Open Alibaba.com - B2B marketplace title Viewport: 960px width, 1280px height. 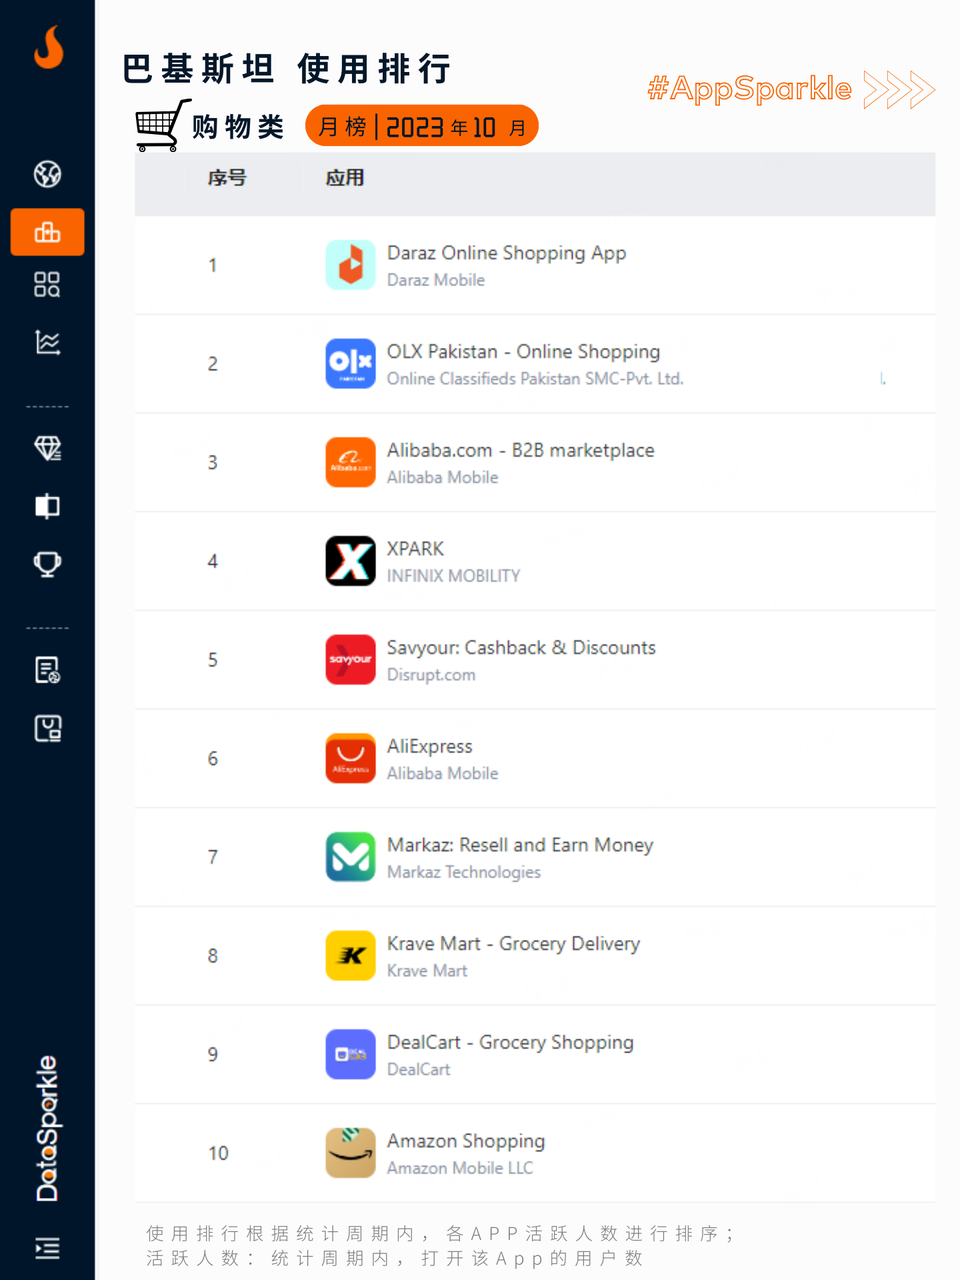coord(520,450)
